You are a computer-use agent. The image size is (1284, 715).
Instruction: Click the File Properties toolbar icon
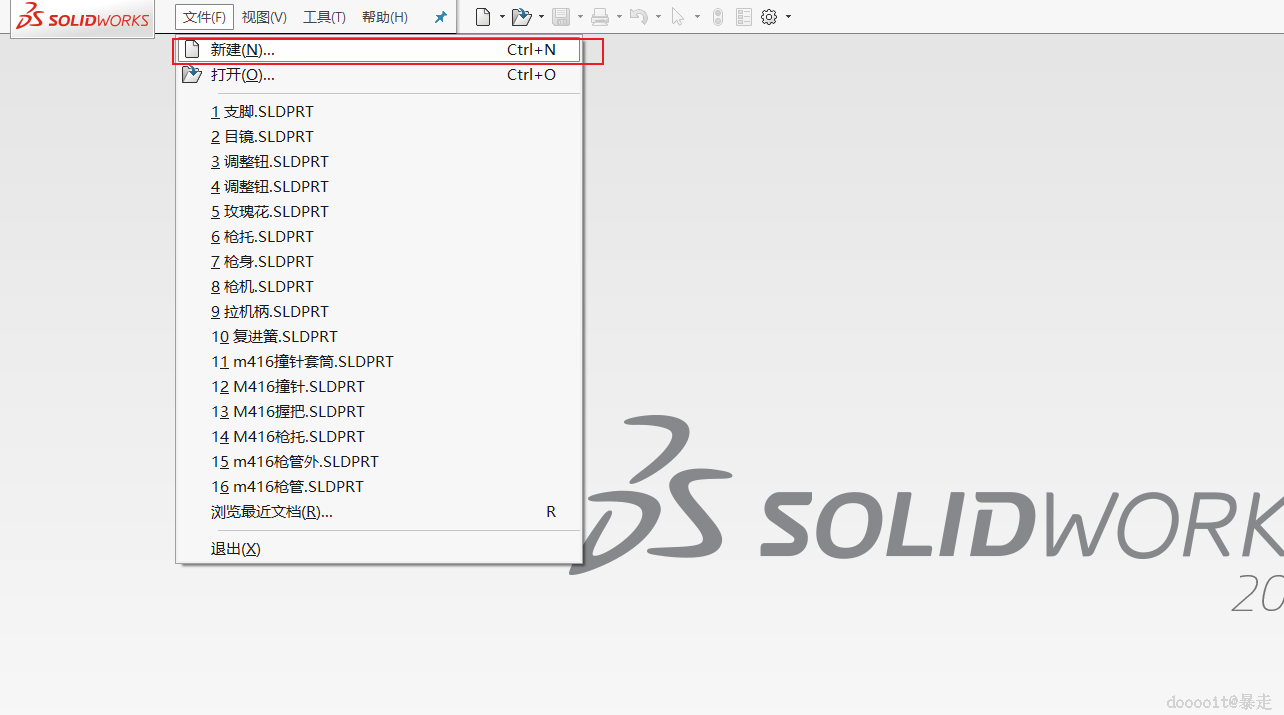coord(744,17)
